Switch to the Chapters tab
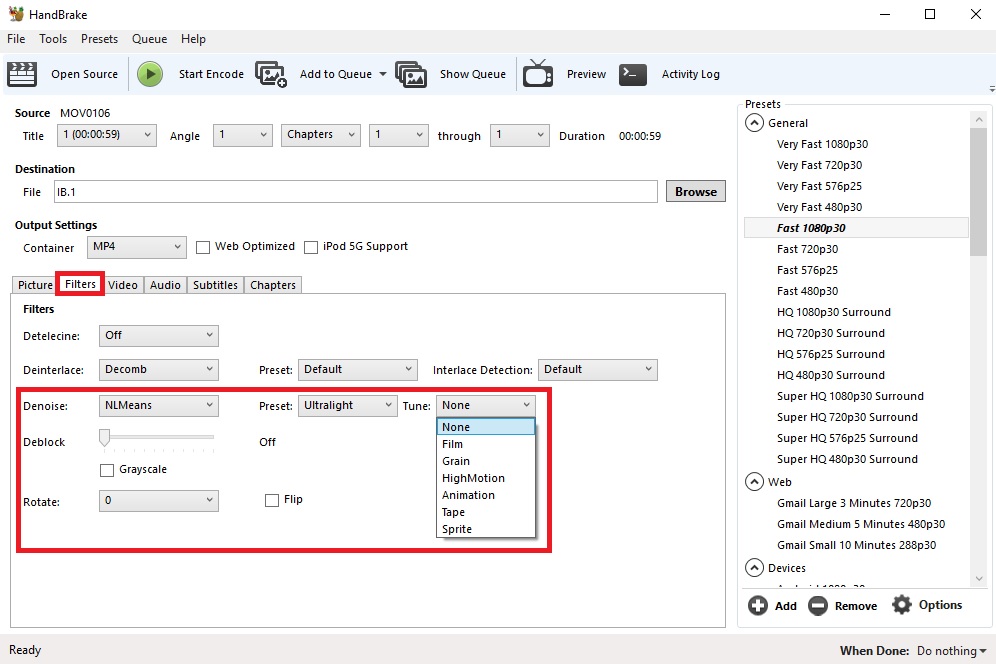Image resolution: width=996 pixels, height=664 pixels. click(x=273, y=285)
